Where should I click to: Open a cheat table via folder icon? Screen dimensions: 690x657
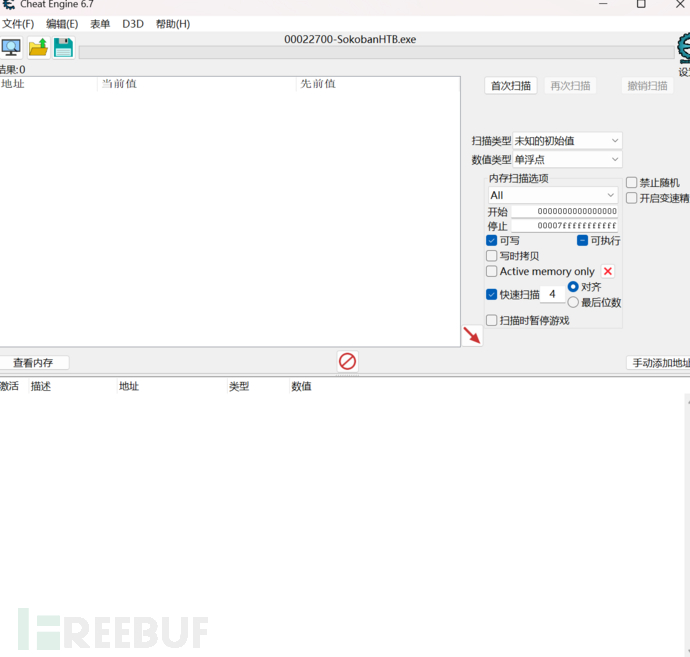[38, 48]
